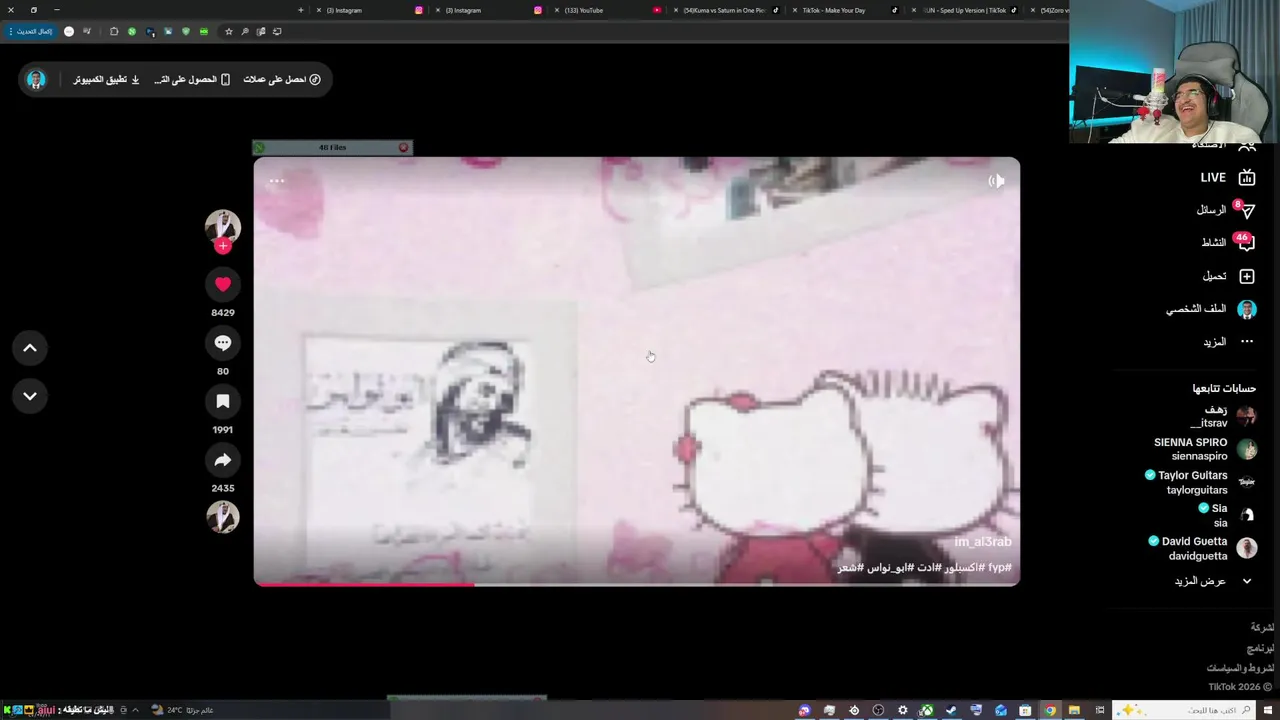Open the TikTok 2026 copyright footer text
This screenshot has width=1280, height=720.
point(1240,687)
